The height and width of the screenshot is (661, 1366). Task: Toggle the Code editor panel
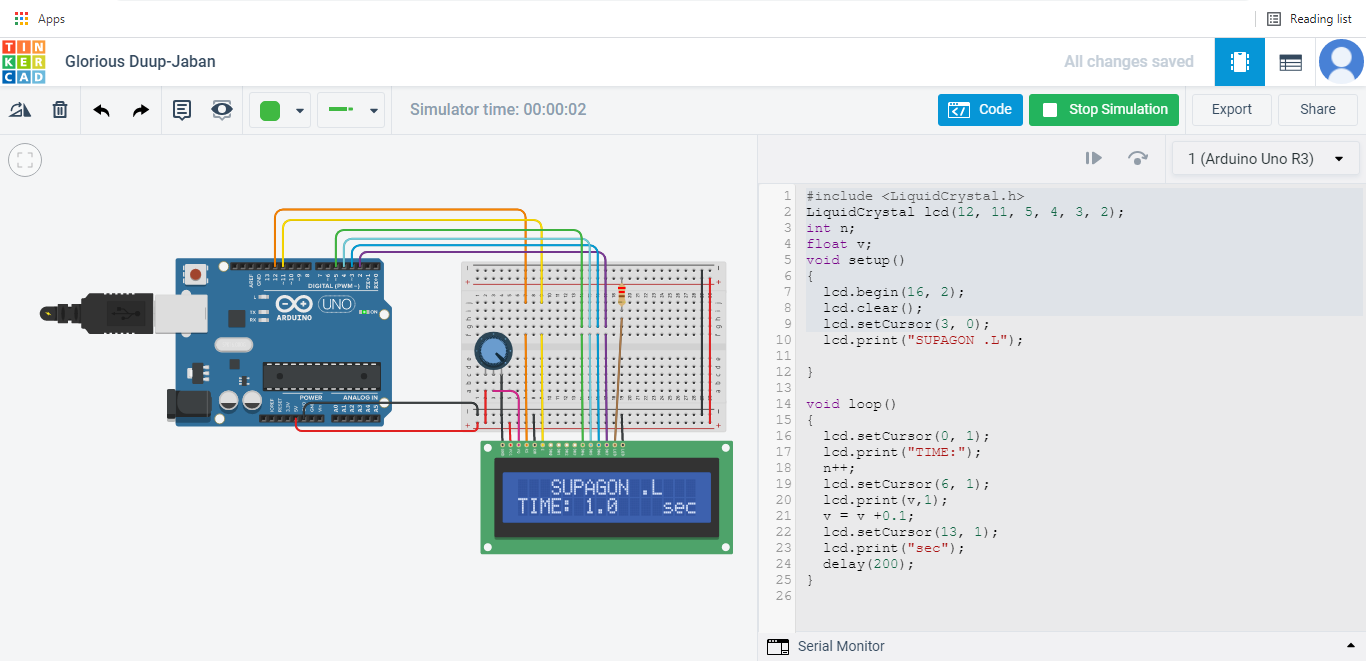(x=980, y=110)
